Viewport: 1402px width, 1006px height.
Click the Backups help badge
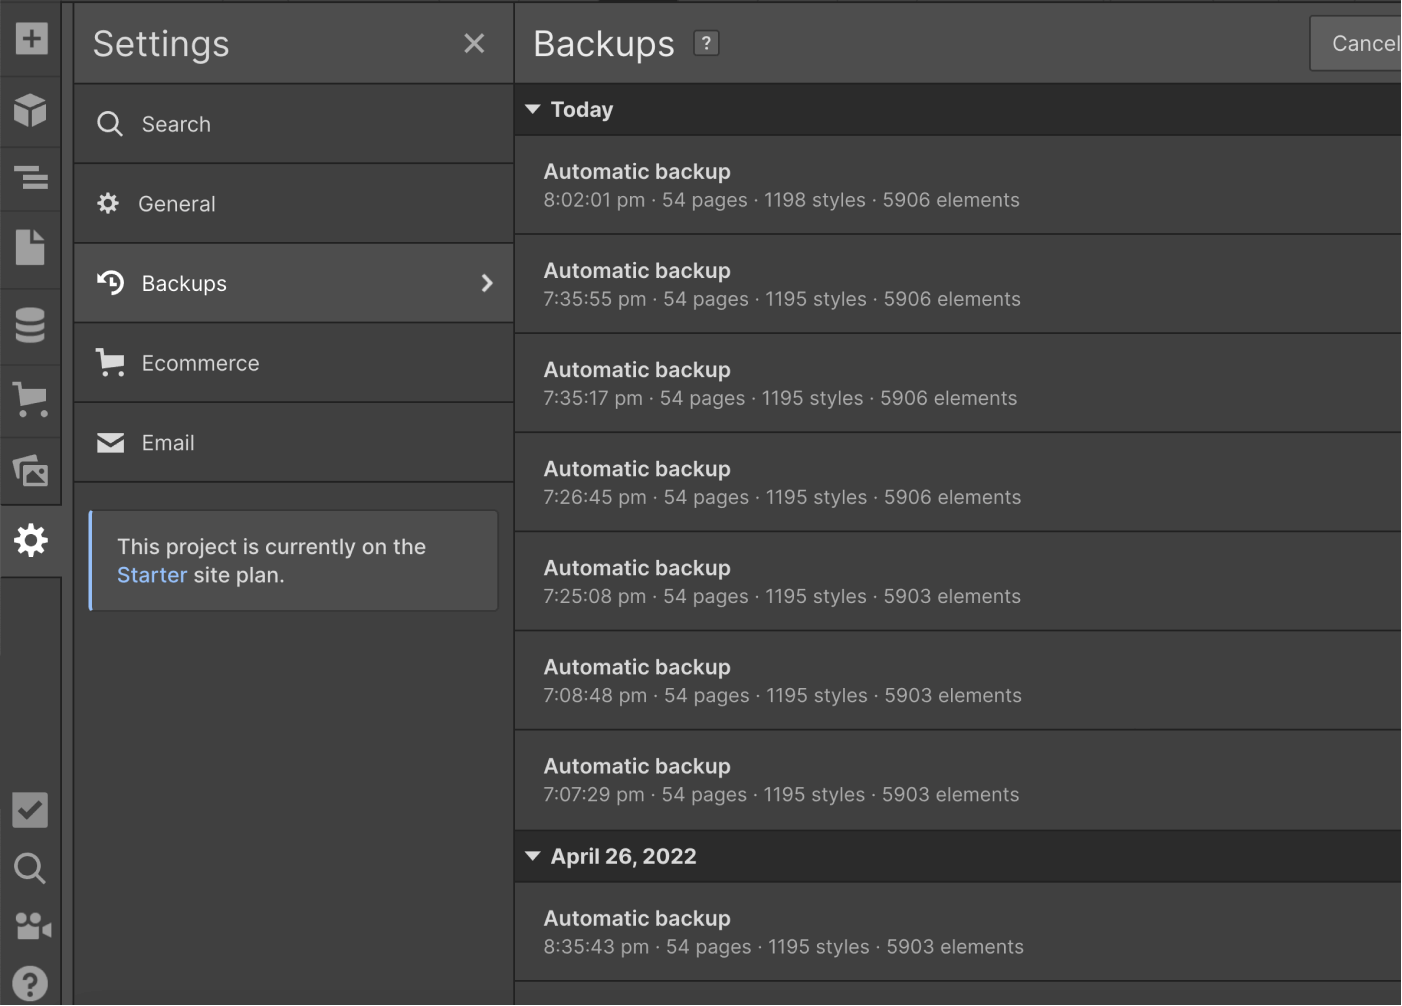click(706, 43)
